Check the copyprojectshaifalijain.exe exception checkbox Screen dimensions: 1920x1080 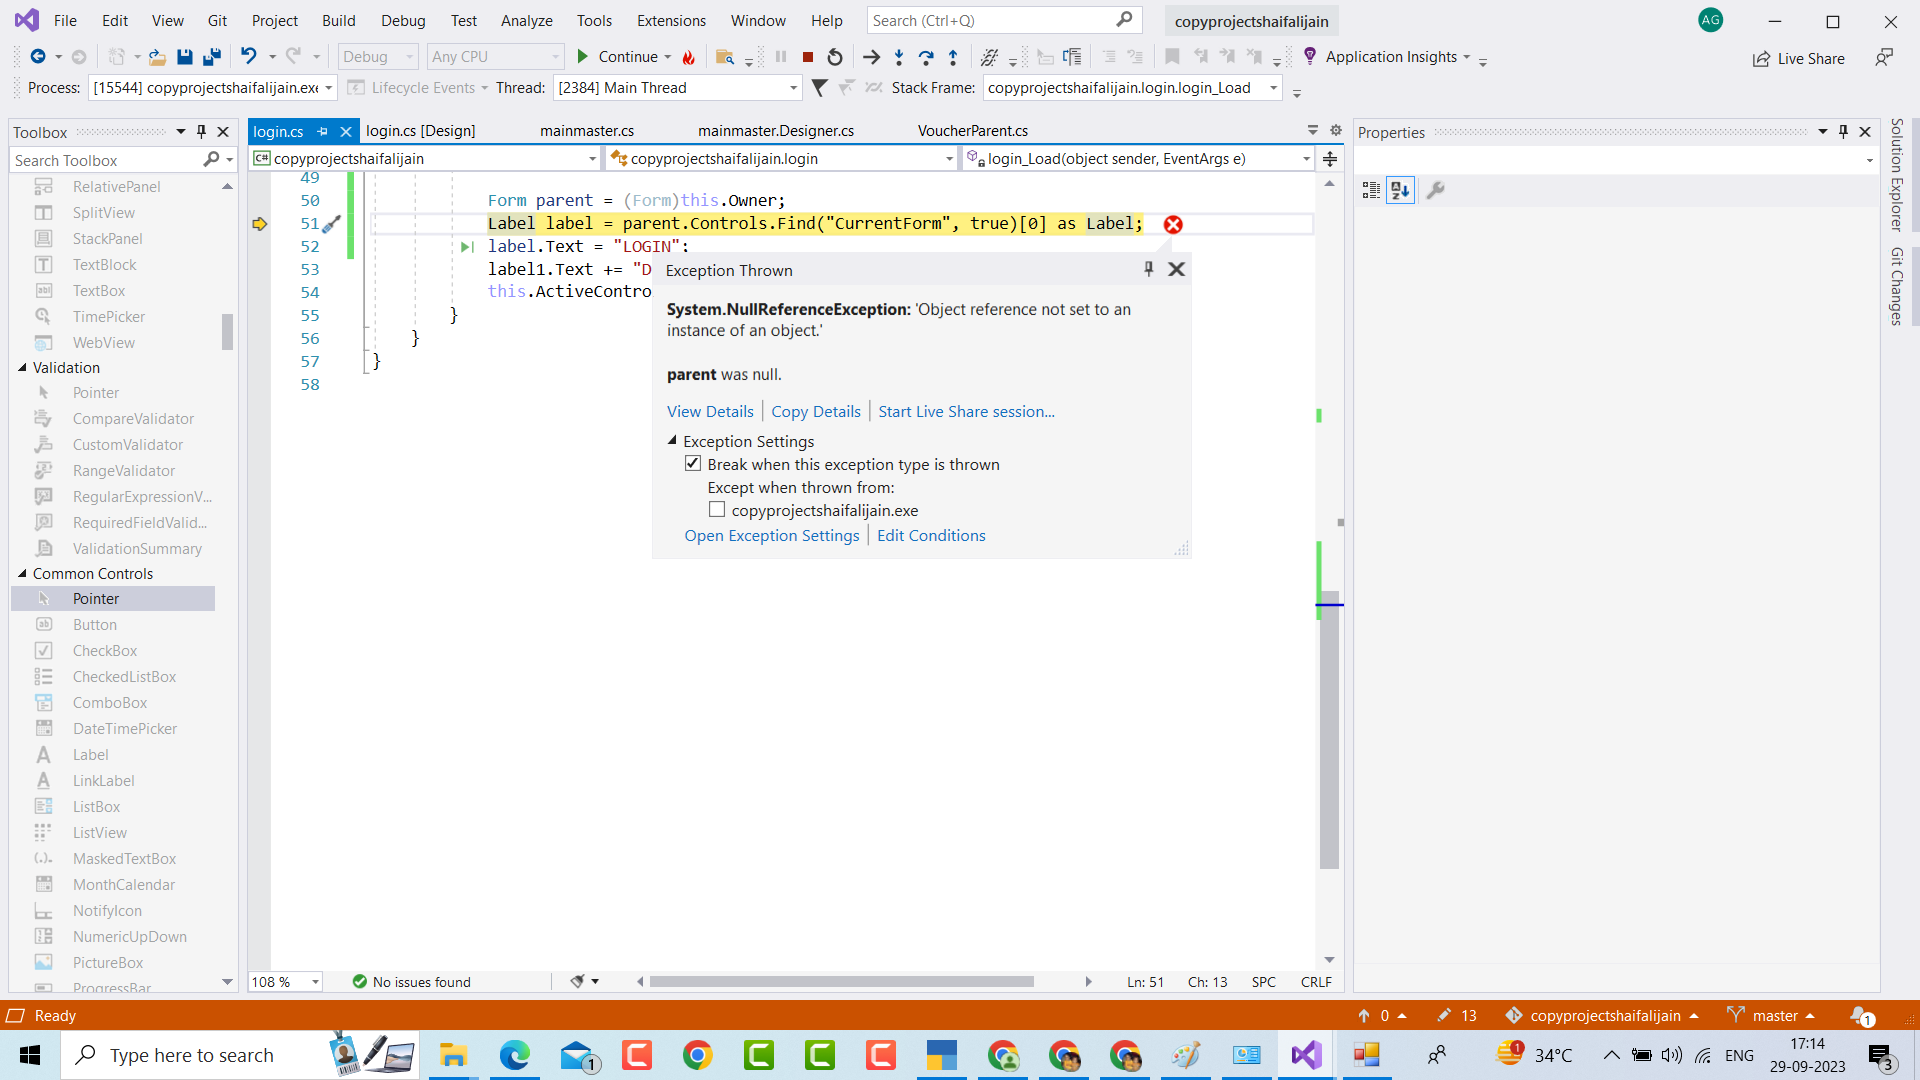click(717, 510)
